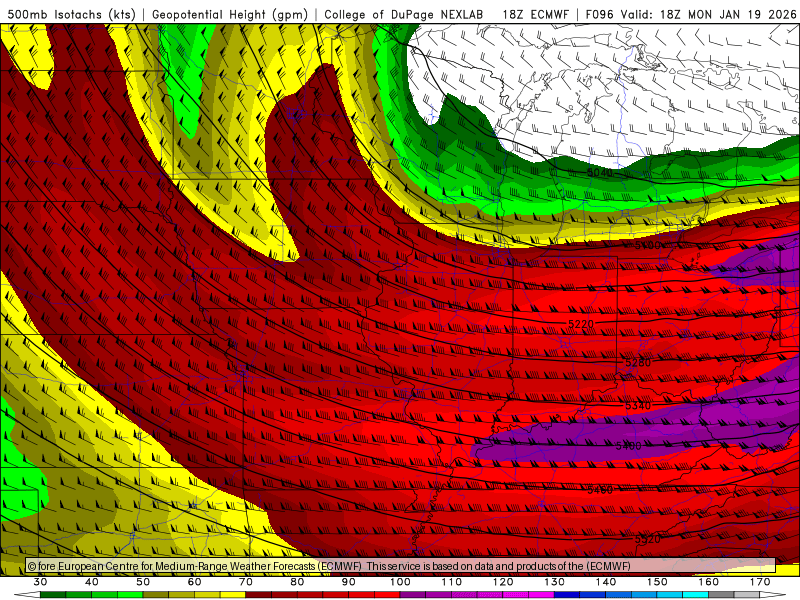
Task: Click the "College of DuPage NEXLAB" label
Action: (x=404, y=14)
